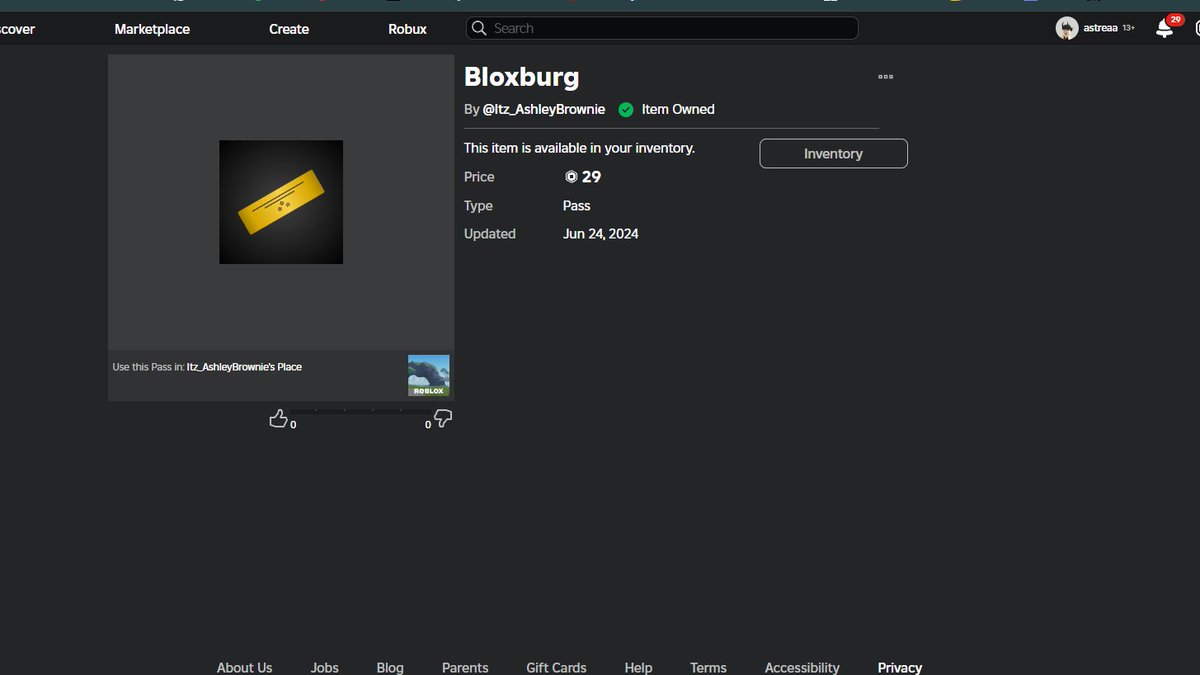Open the Privacy footer link
Screen dimensions: 1200x675
point(900,667)
